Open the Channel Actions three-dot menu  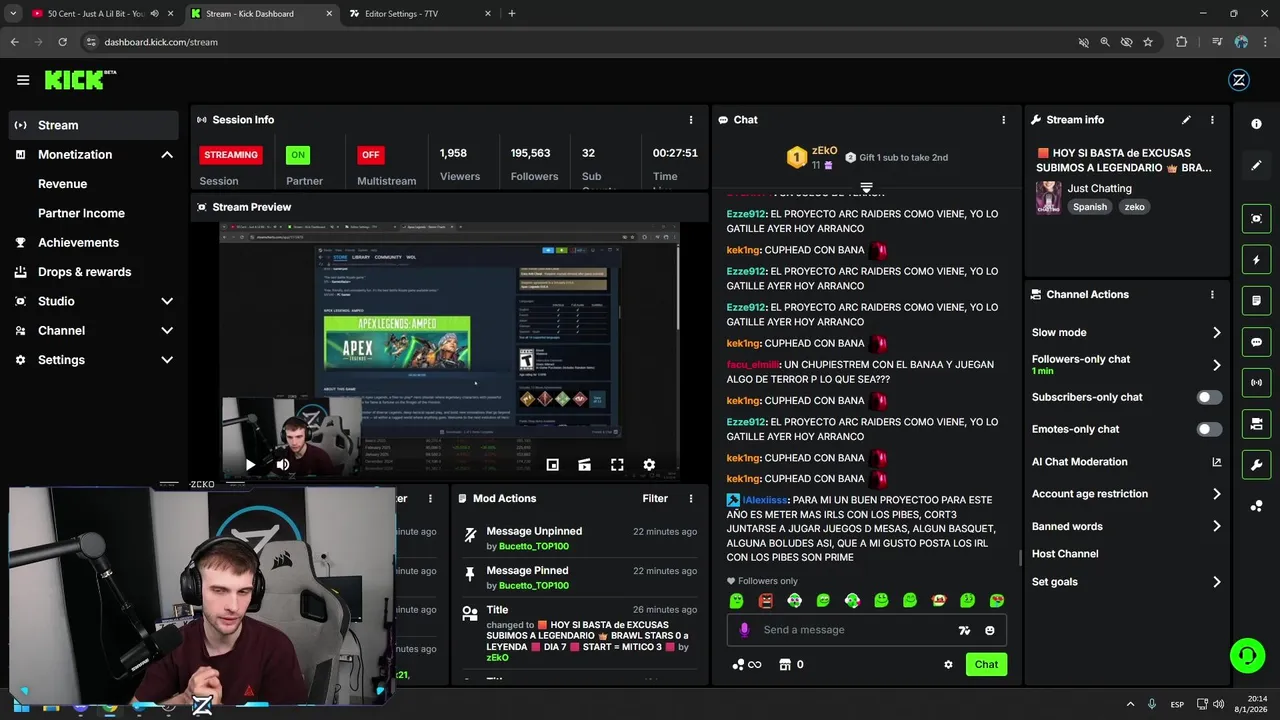point(1212,295)
